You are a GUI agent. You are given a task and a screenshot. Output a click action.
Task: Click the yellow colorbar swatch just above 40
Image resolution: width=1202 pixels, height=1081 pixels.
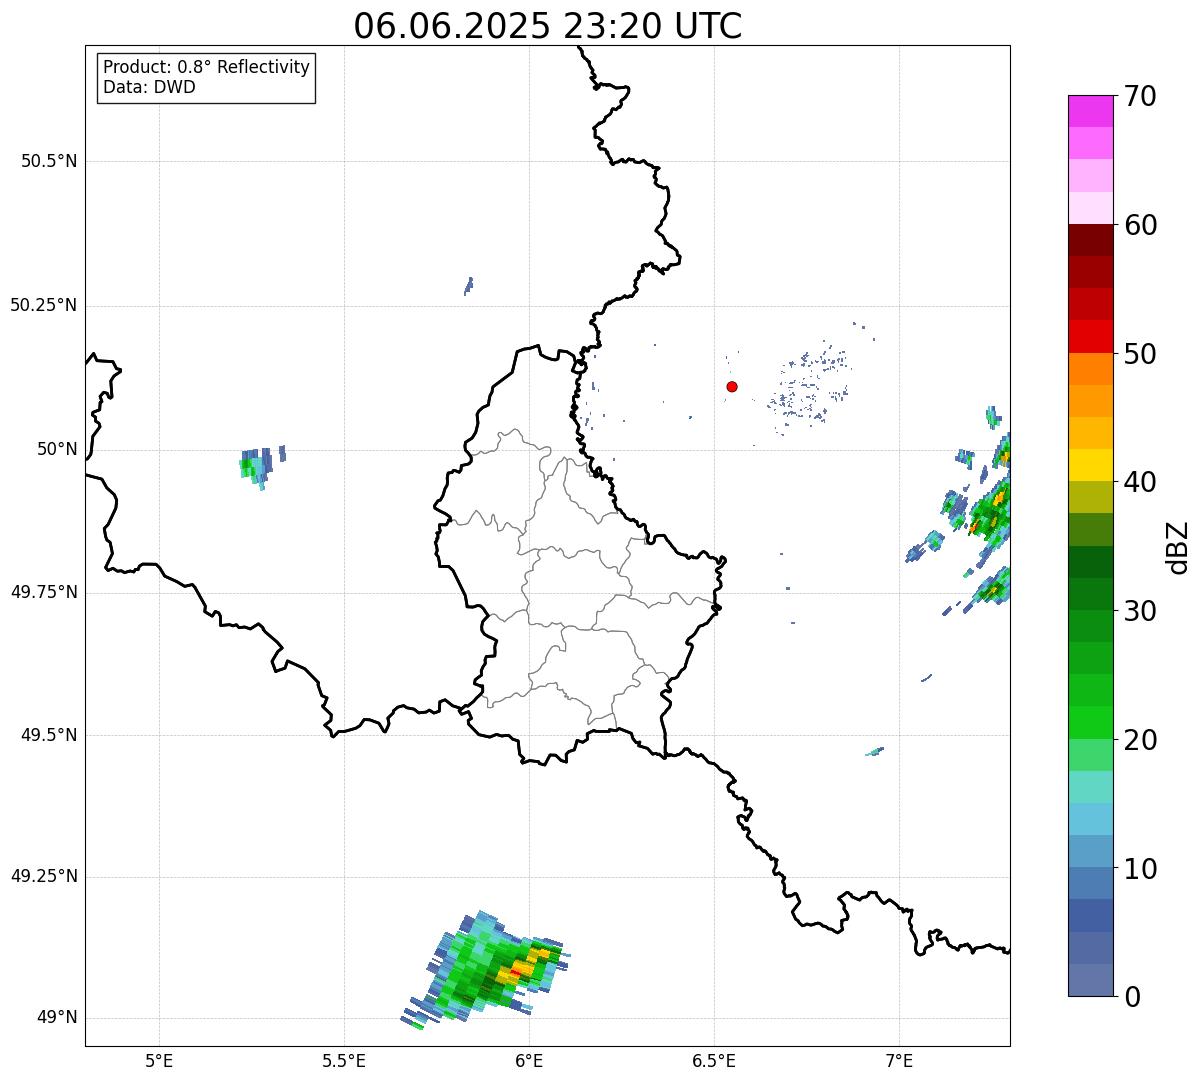click(x=1090, y=465)
